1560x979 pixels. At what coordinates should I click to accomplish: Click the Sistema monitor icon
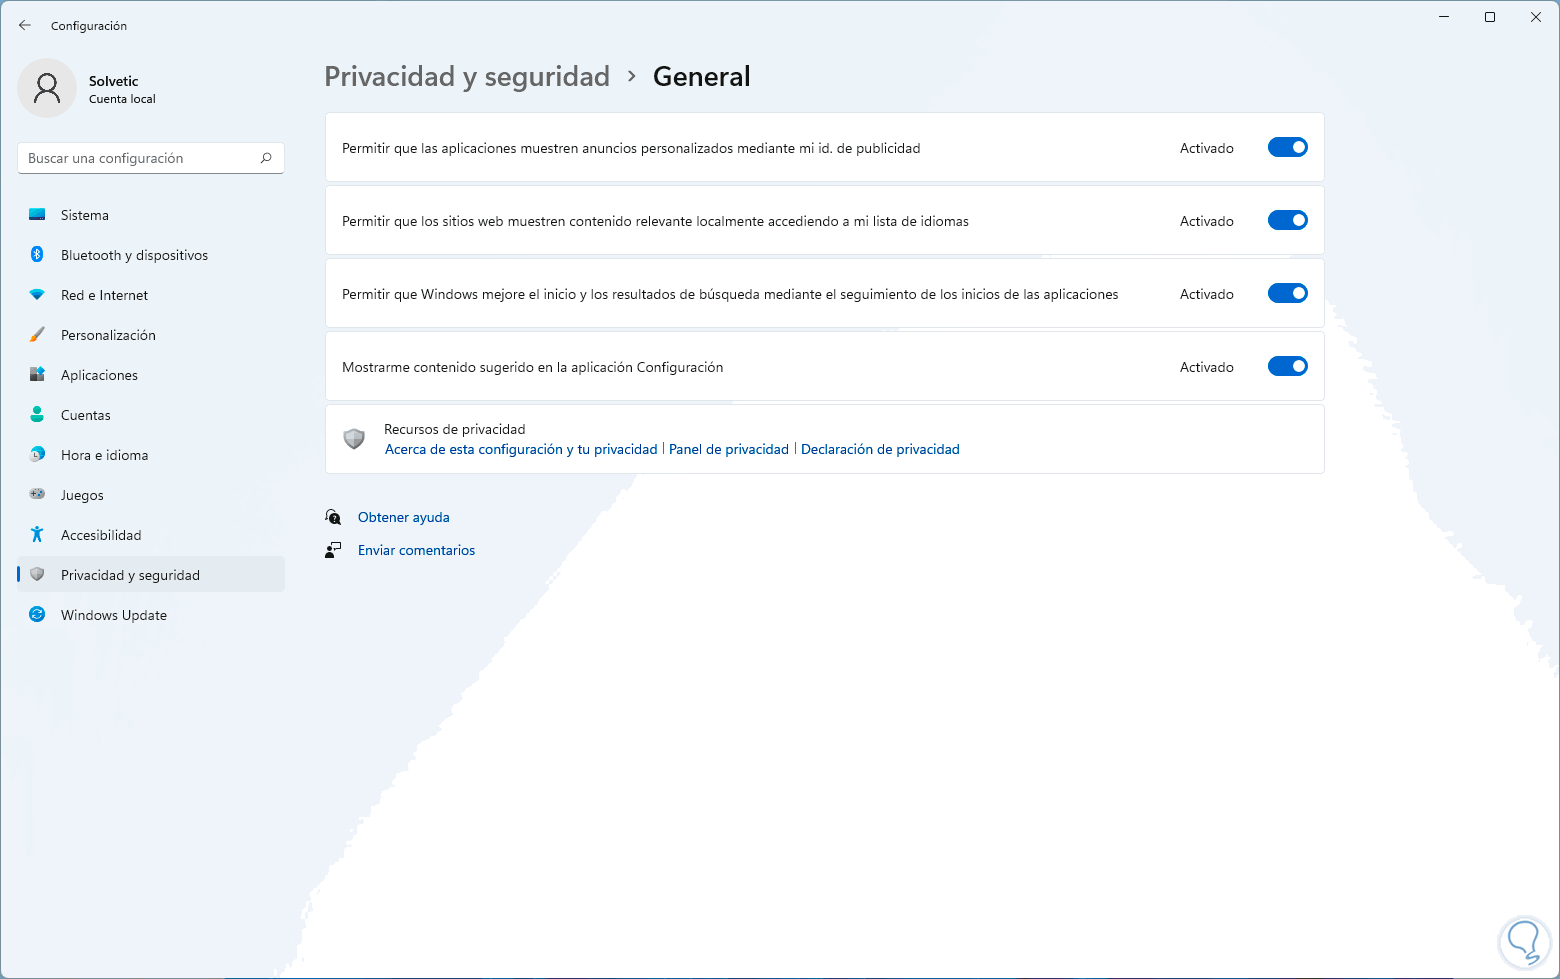point(37,215)
